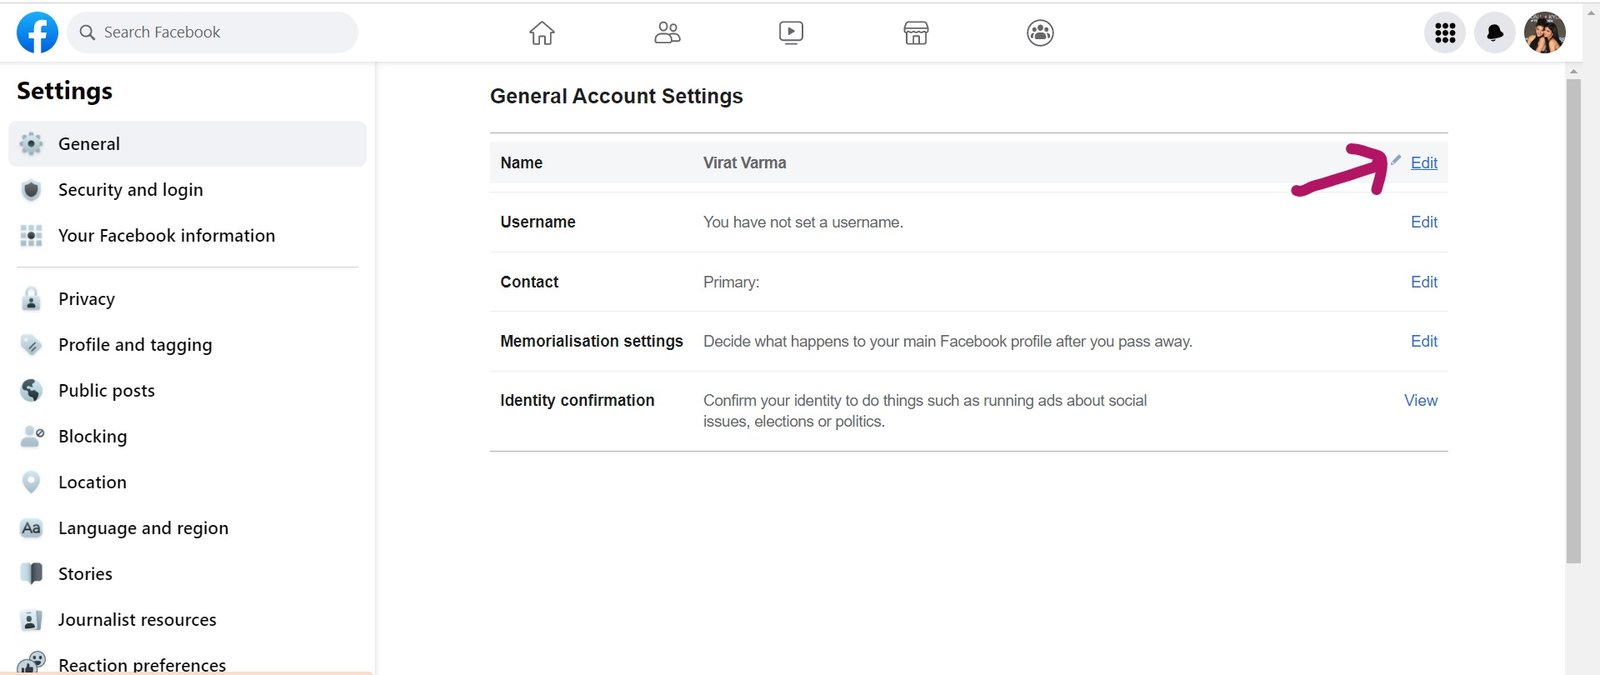Click the Reaction preferences icon
The width and height of the screenshot is (1600, 675).
point(32,663)
